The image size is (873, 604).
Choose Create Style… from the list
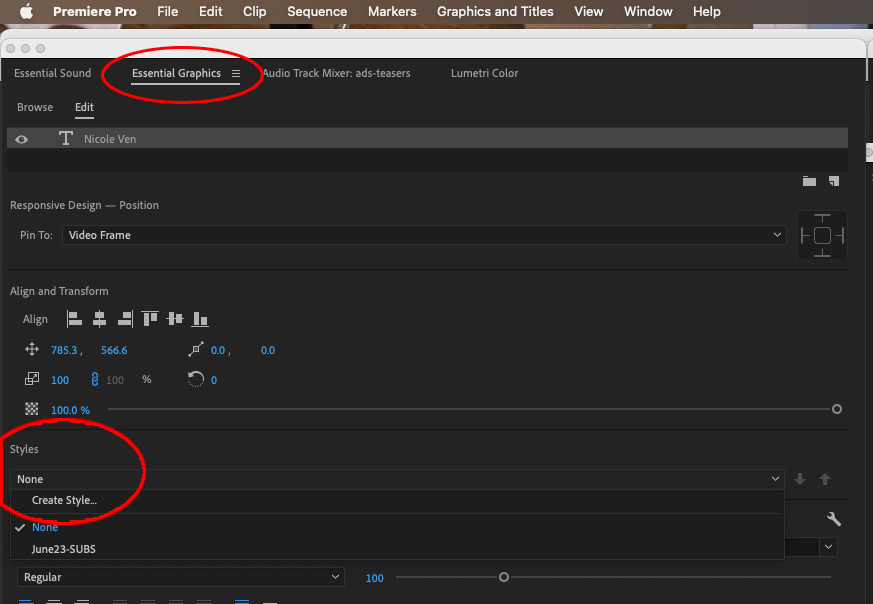pyautogui.click(x=64, y=500)
